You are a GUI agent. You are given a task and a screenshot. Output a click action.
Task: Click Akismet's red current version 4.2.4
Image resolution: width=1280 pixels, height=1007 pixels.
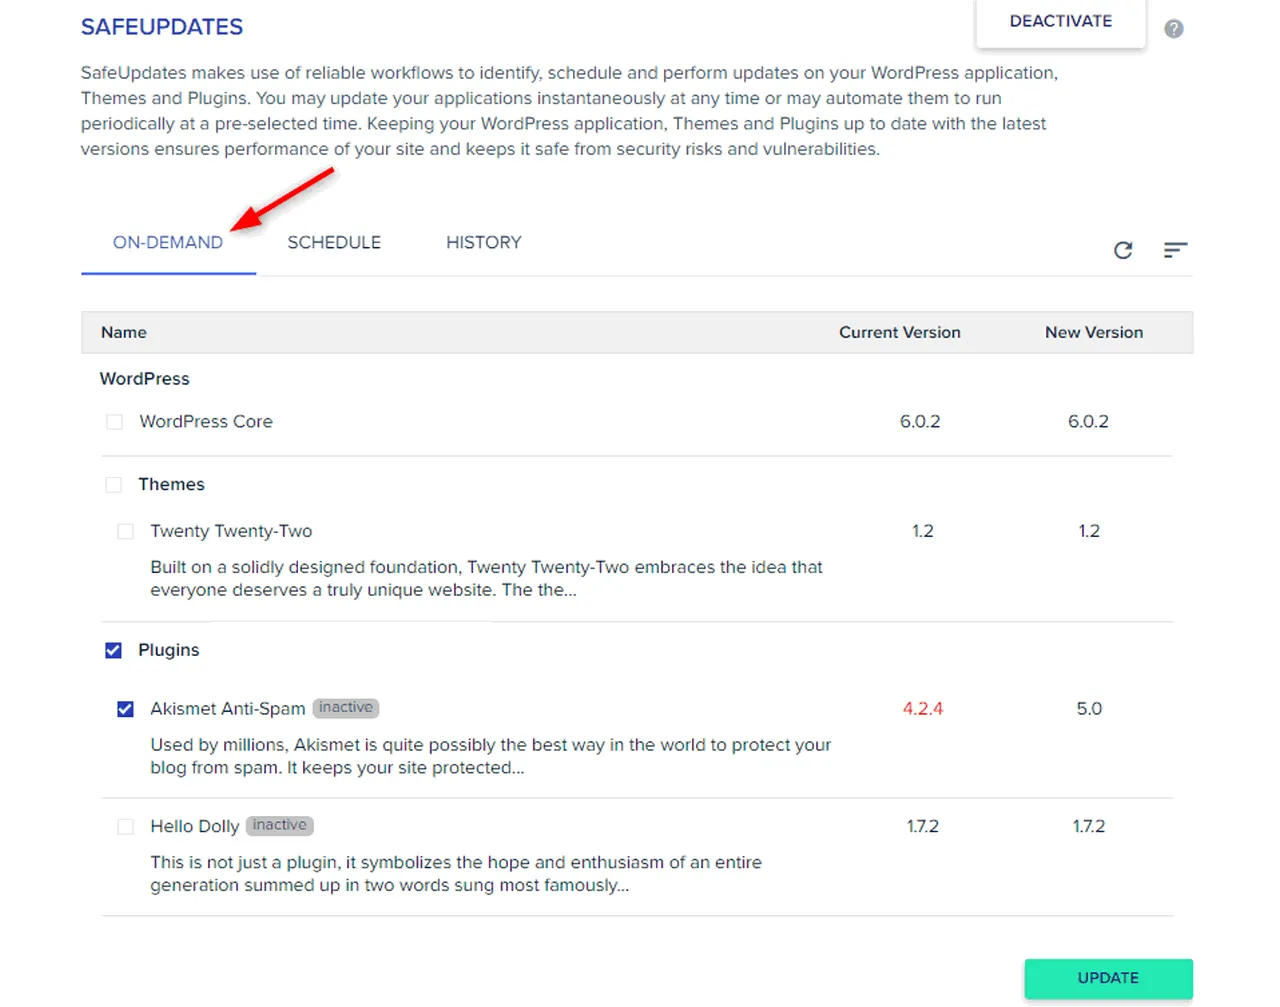pos(923,709)
